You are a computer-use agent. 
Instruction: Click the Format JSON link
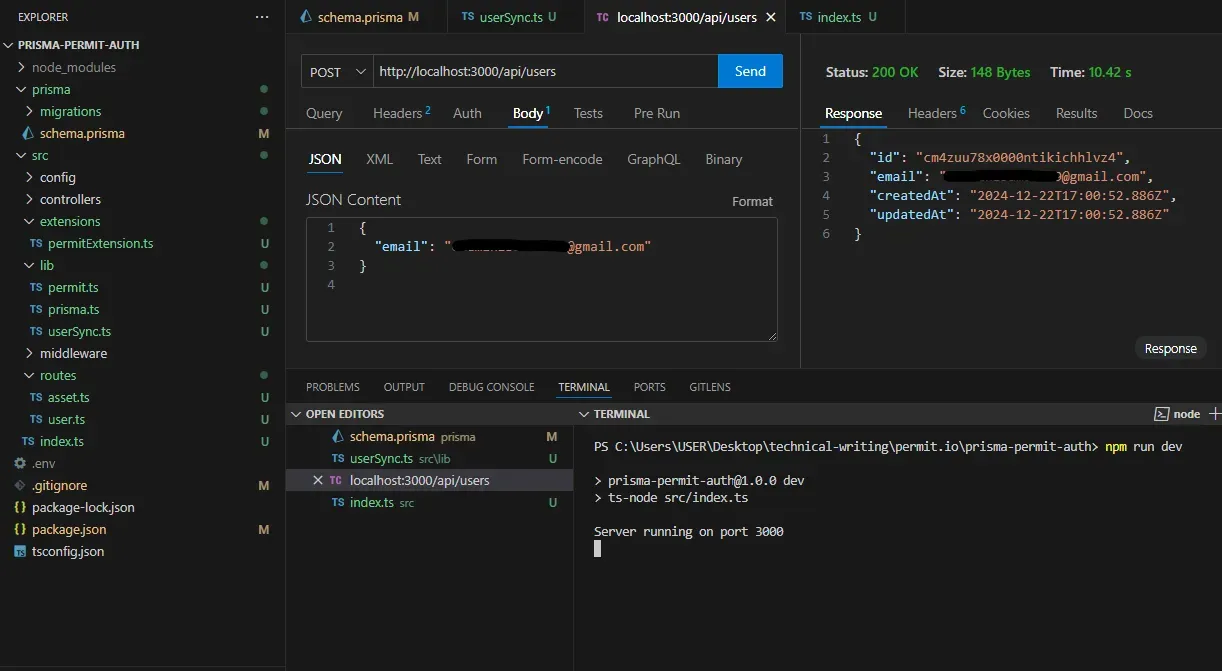click(x=752, y=201)
